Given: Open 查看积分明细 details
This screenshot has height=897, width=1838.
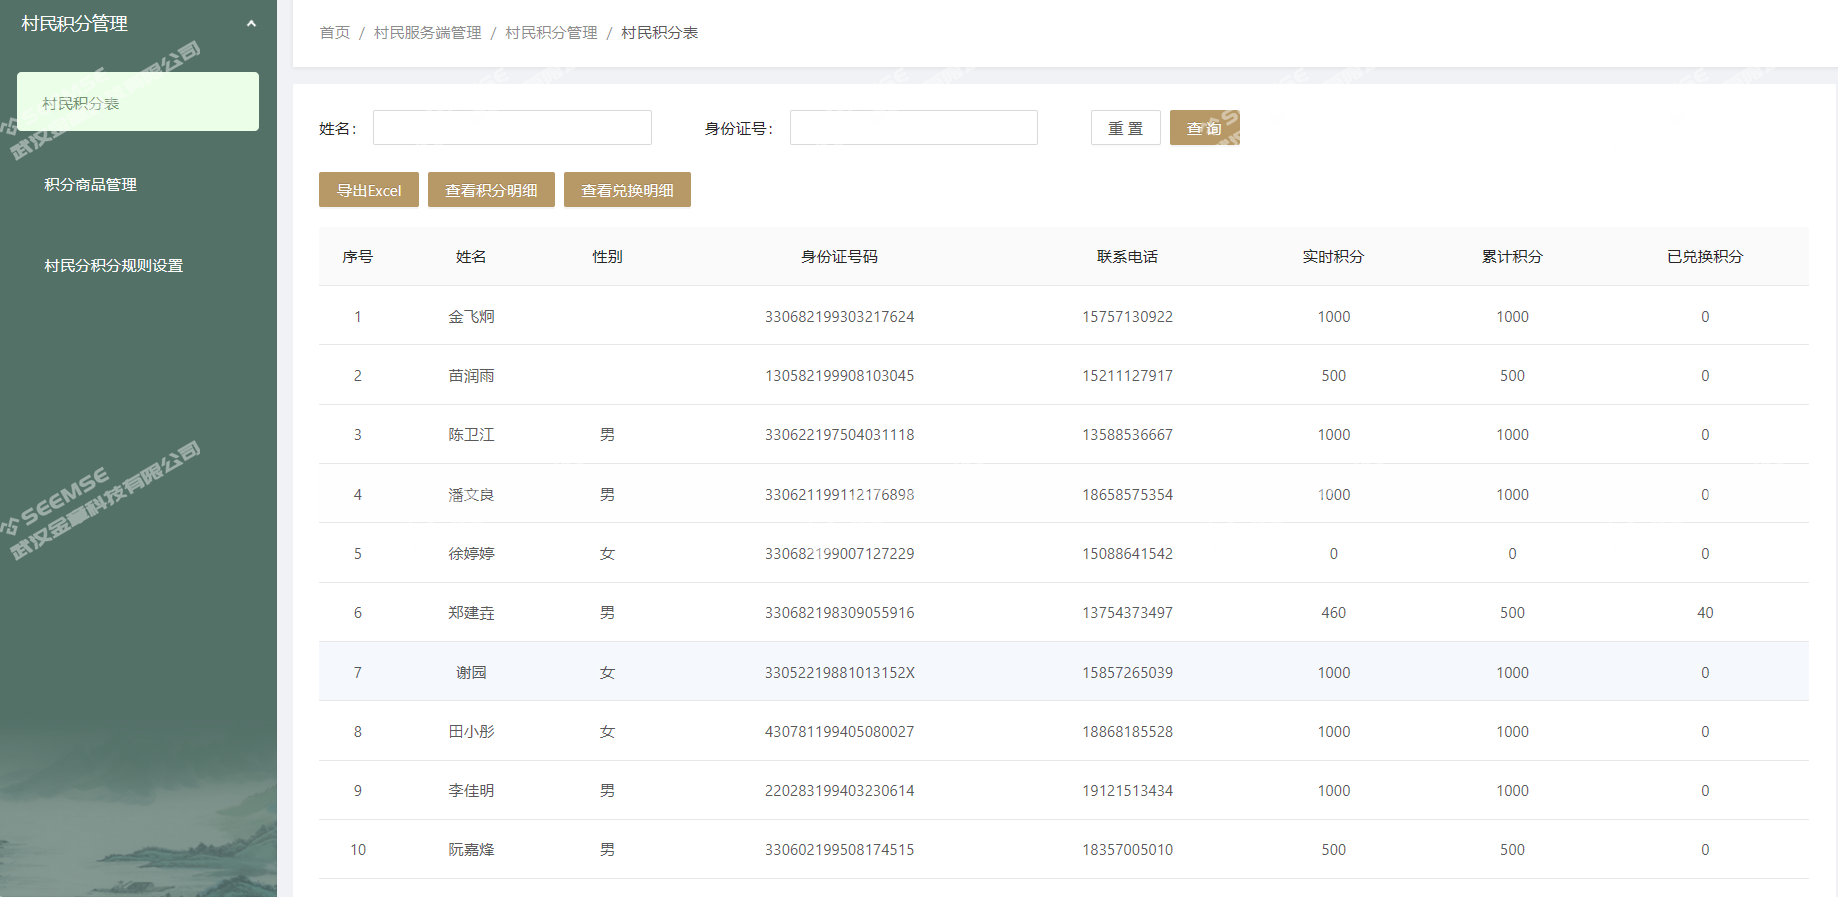Looking at the screenshot, I should [x=491, y=190].
